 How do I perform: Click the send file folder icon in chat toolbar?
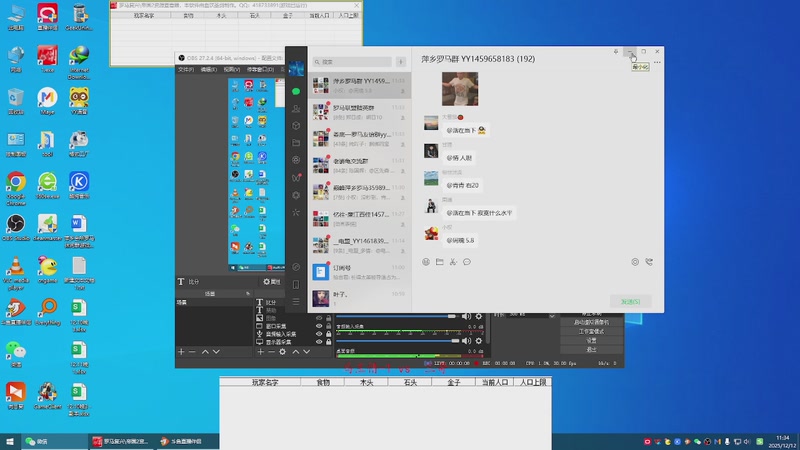(x=440, y=262)
